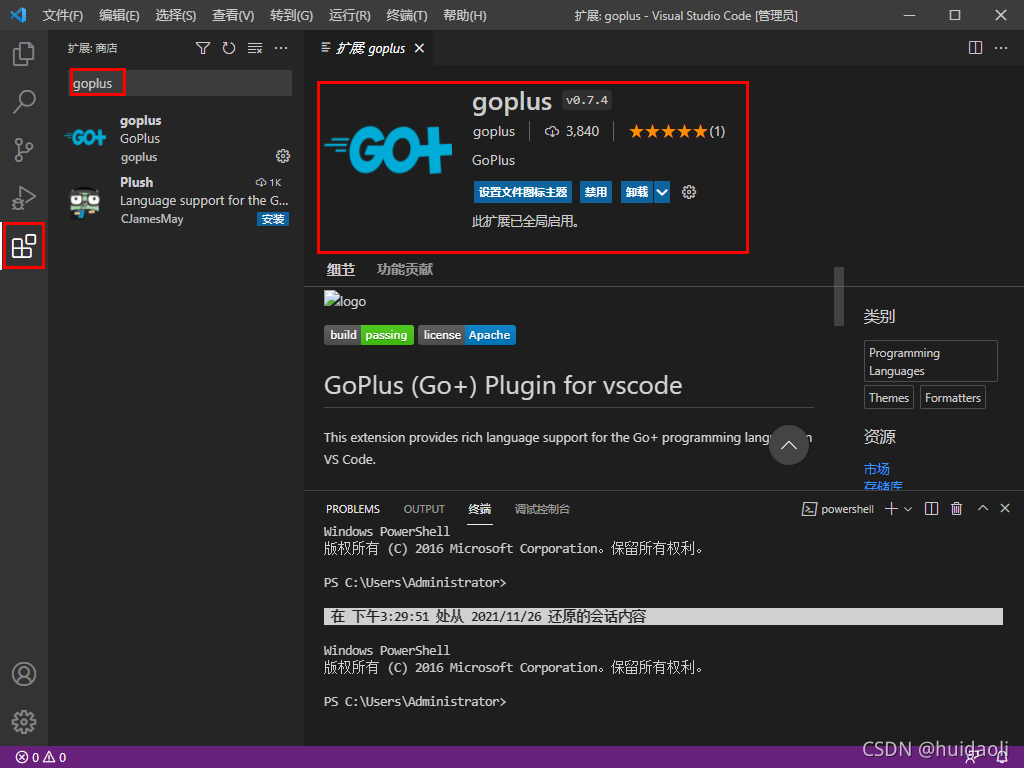Image resolution: width=1024 pixels, height=768 pixels.
Task: Open editor more actions ellipsis
Action: coord(1001,48)
